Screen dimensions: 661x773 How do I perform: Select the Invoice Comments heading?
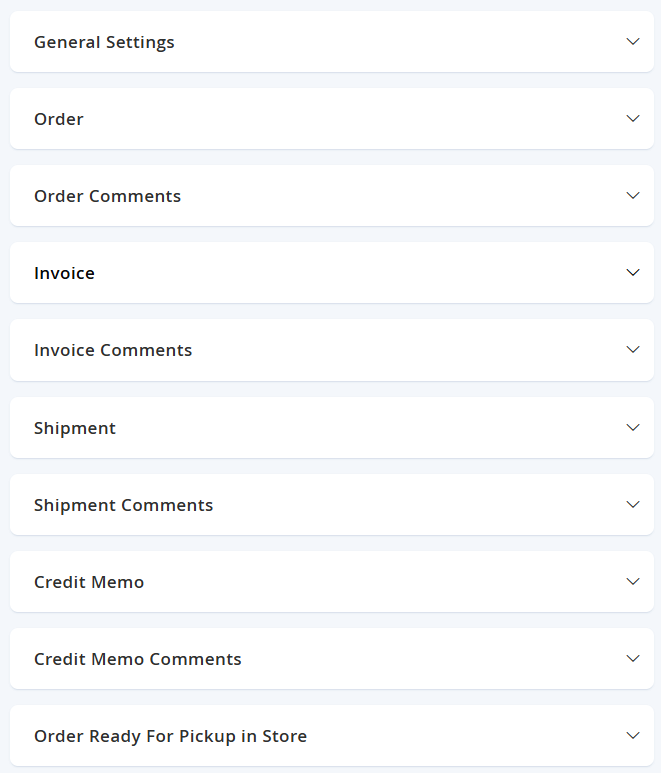(x=113, y=351)
